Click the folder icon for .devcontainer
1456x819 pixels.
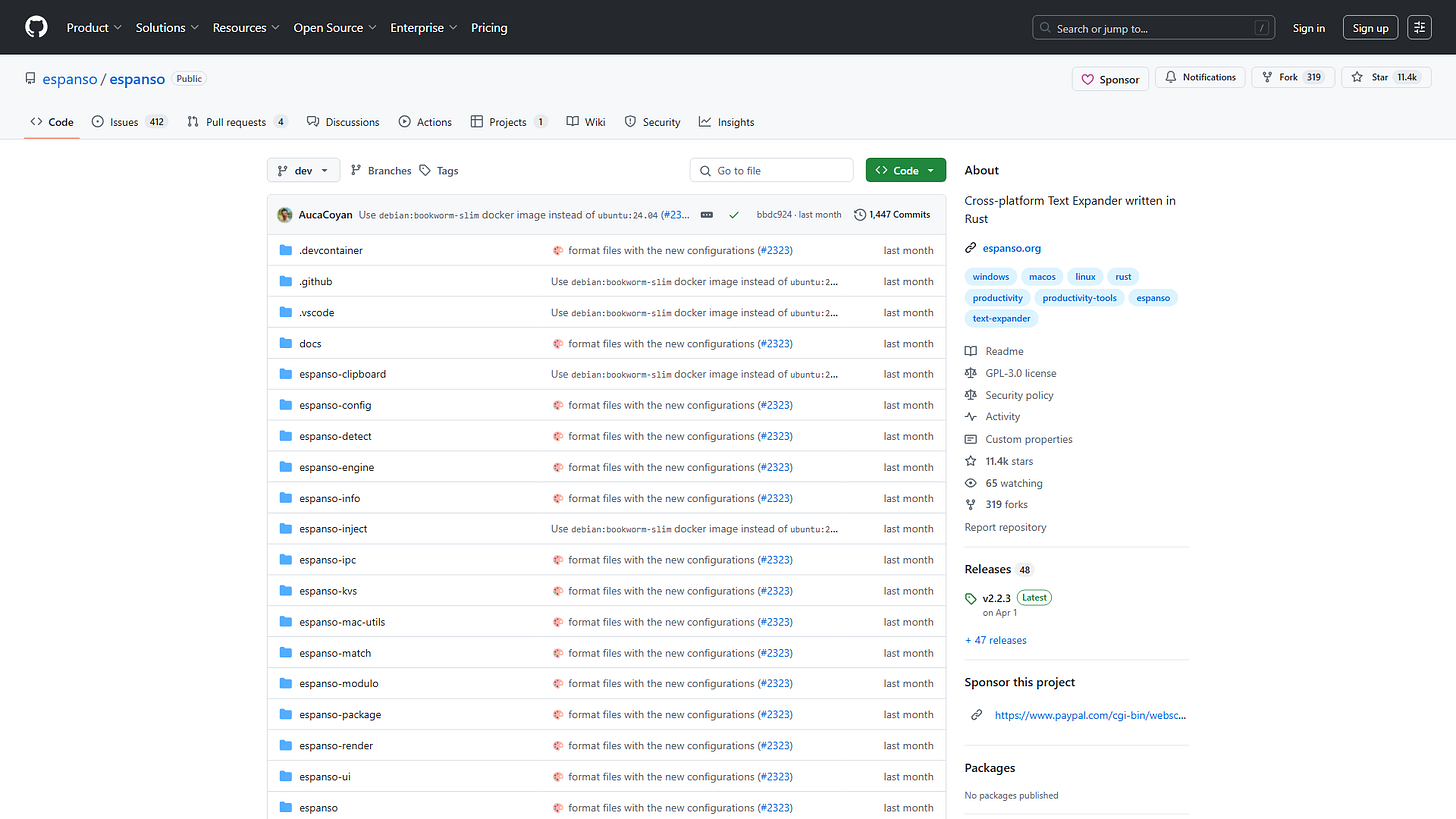pos(286,250)
